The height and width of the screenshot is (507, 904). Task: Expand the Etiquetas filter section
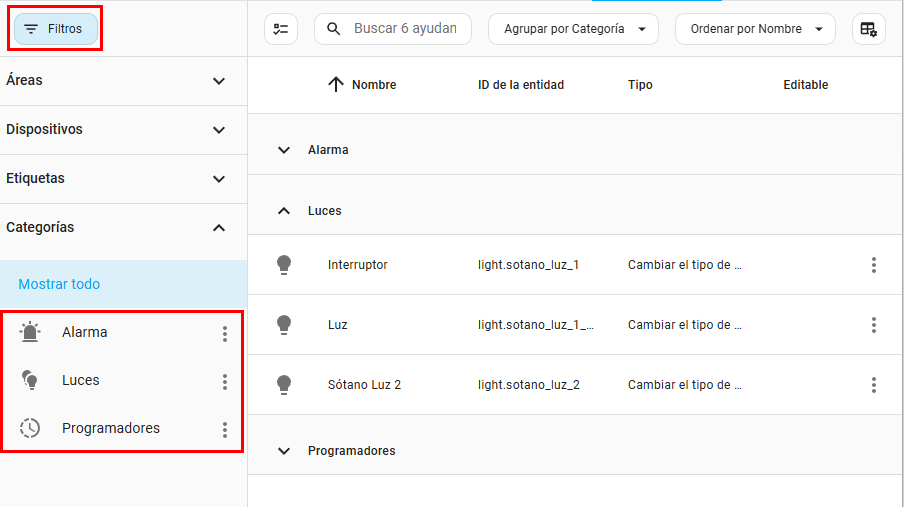219,179
